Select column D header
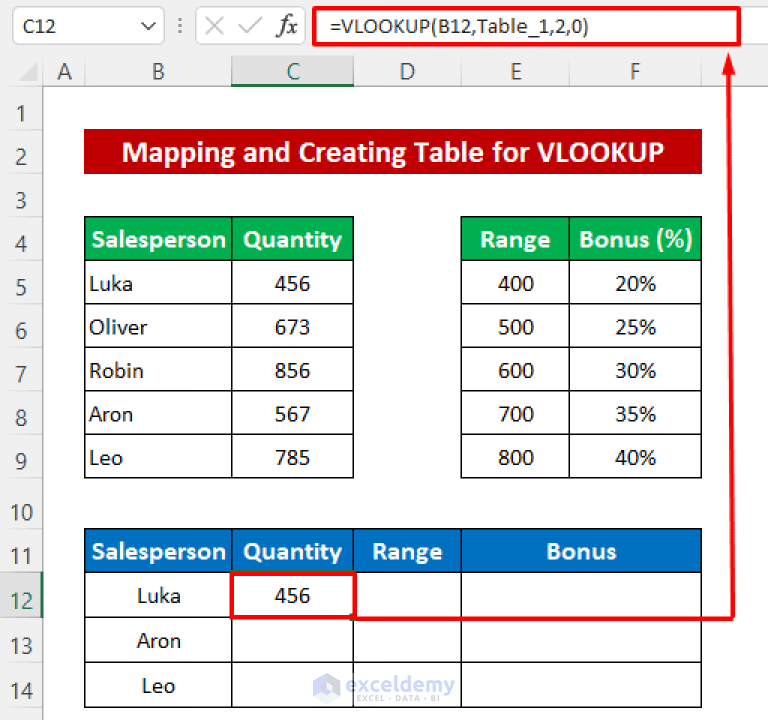This screenshot has width=768, height=720. [408, 72]
